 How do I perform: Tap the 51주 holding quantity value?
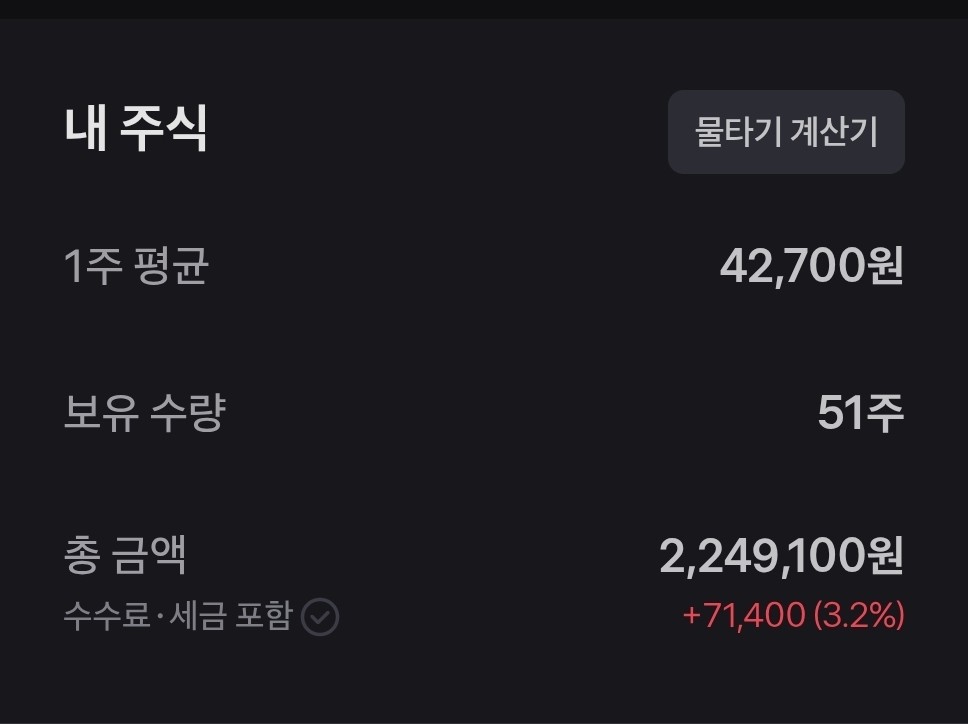coord(860,412)
